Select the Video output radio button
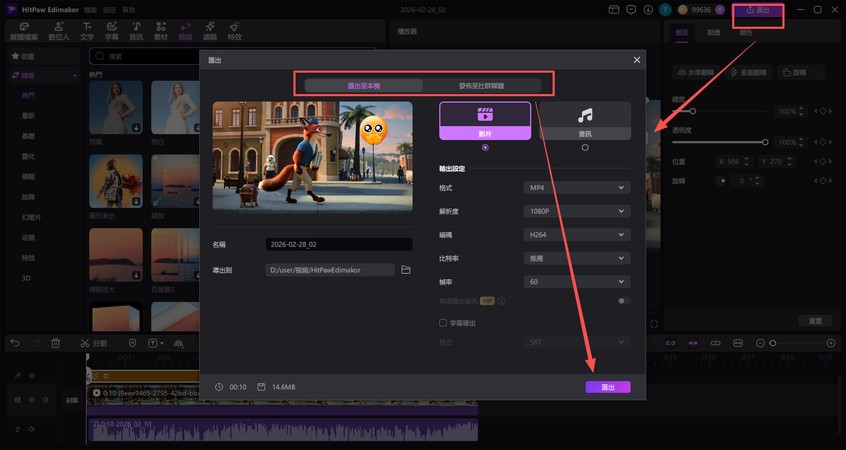 click(x=485, y=147)
